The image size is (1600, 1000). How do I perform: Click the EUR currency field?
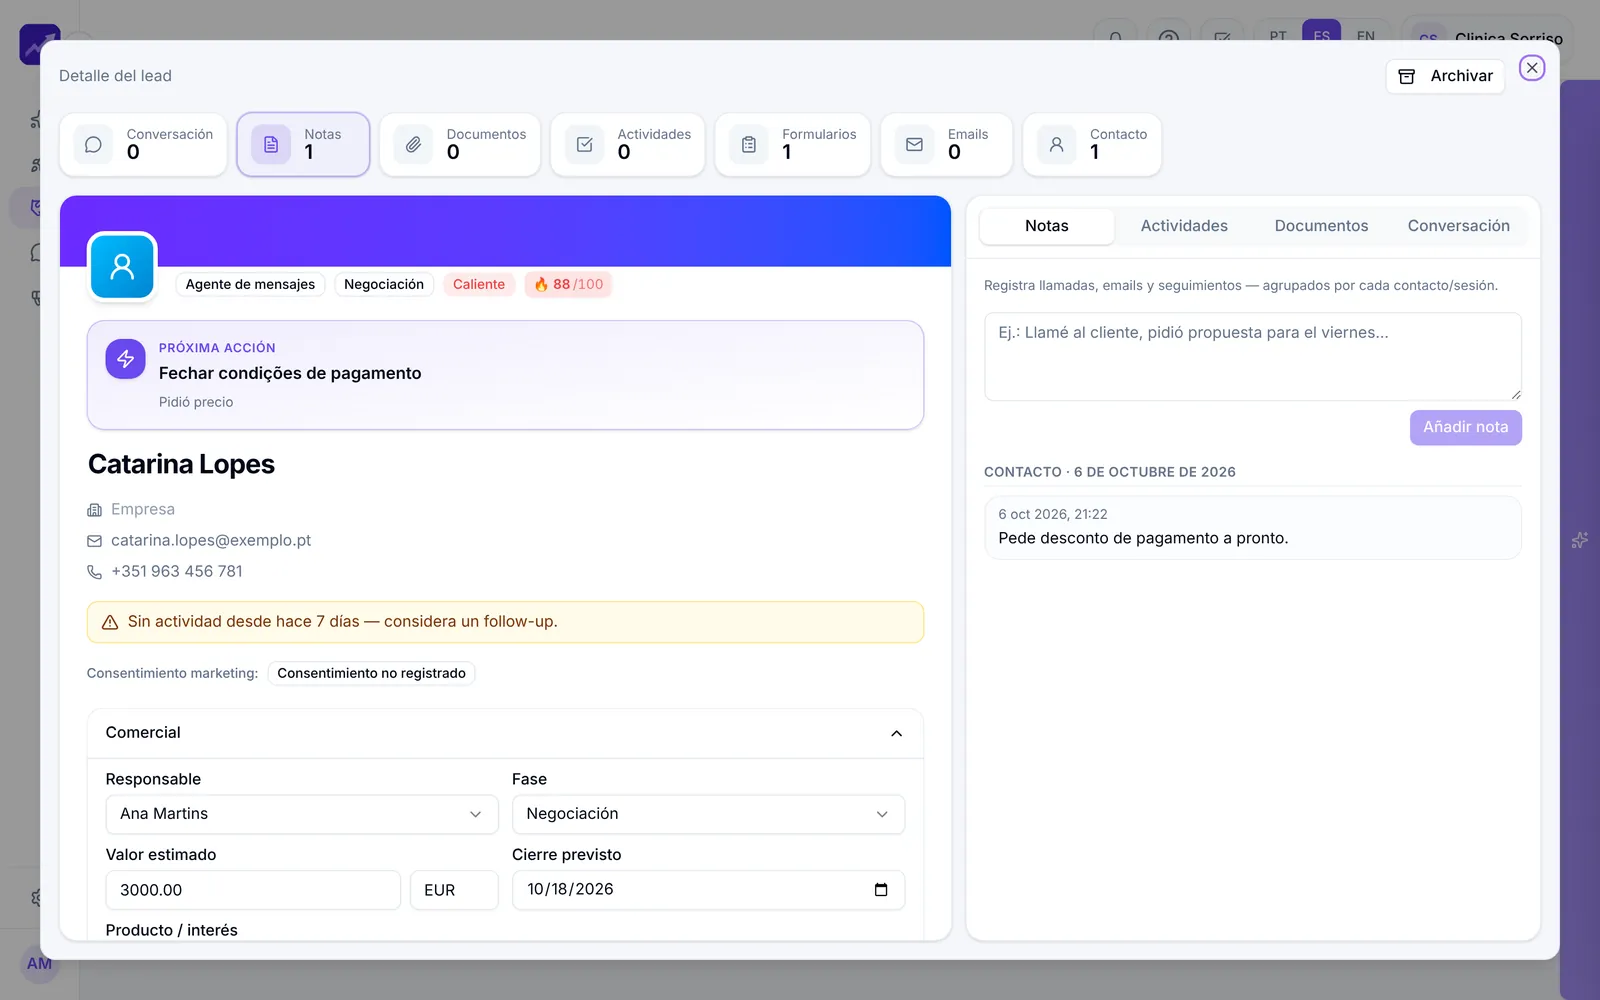click(x=454, y=890)
